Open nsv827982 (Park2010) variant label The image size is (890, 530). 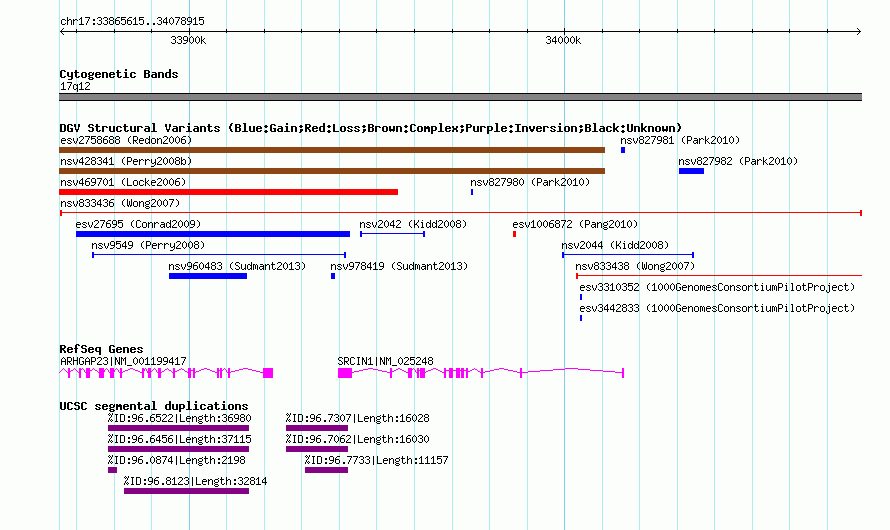(x=738, y=161)
